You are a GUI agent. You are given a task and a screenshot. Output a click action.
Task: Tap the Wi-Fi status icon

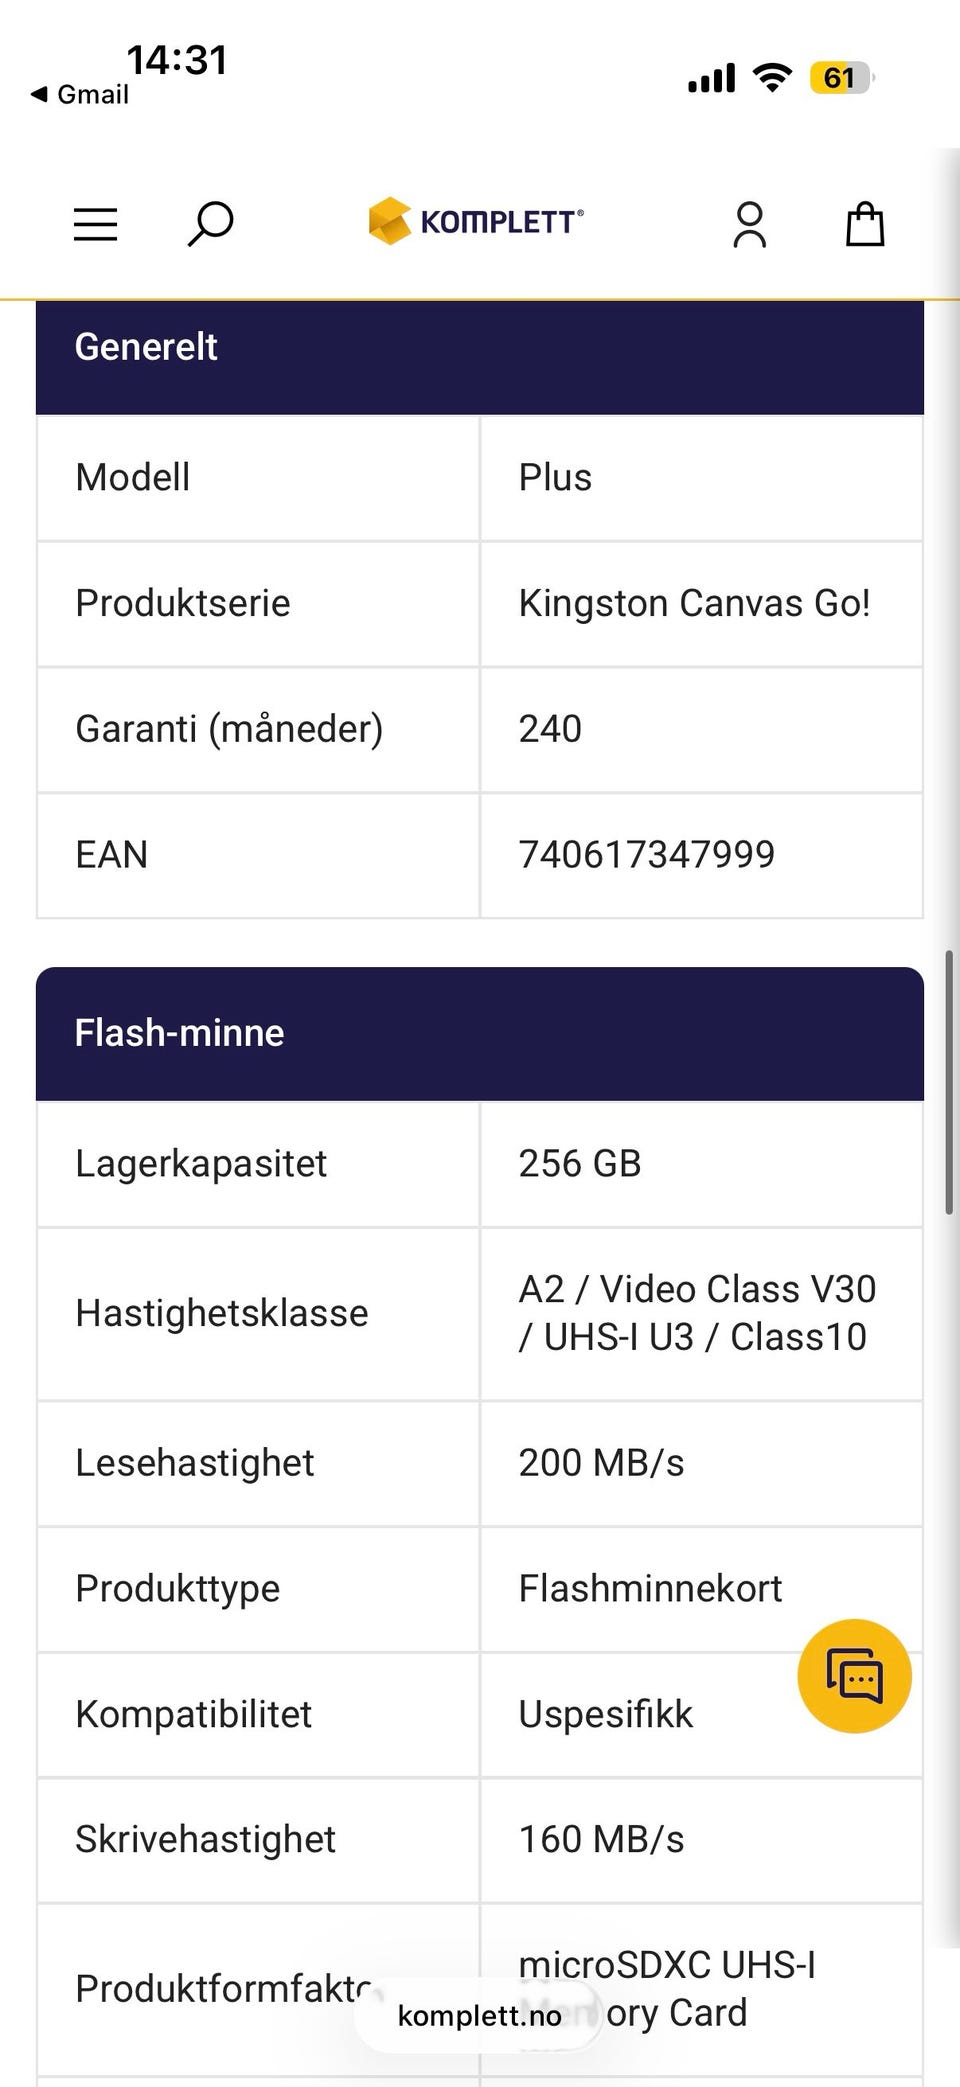pos(772,78)
